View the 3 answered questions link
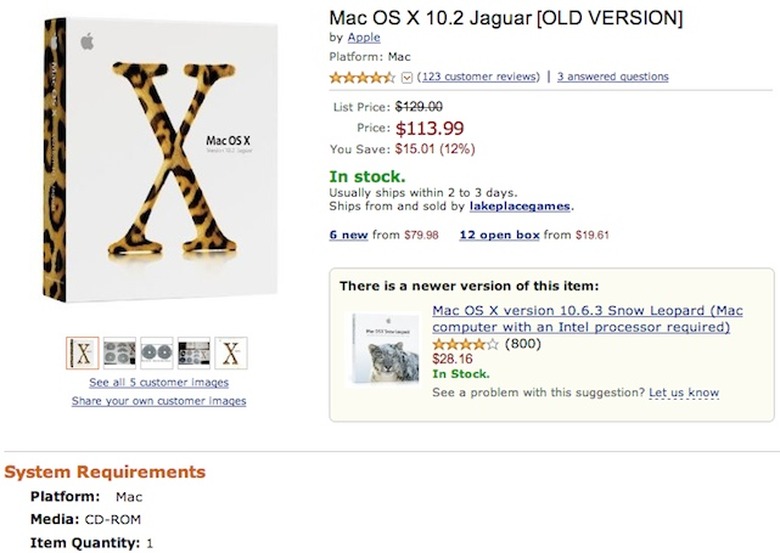The image size is (780, 553). pos(612,77)
